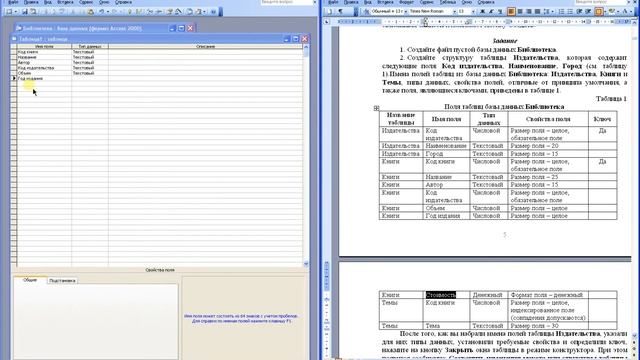This screenshot has width=640, height=360.
Task: Switch to the Подстановка tab in field properties
Action: click(x=62, y=280)
